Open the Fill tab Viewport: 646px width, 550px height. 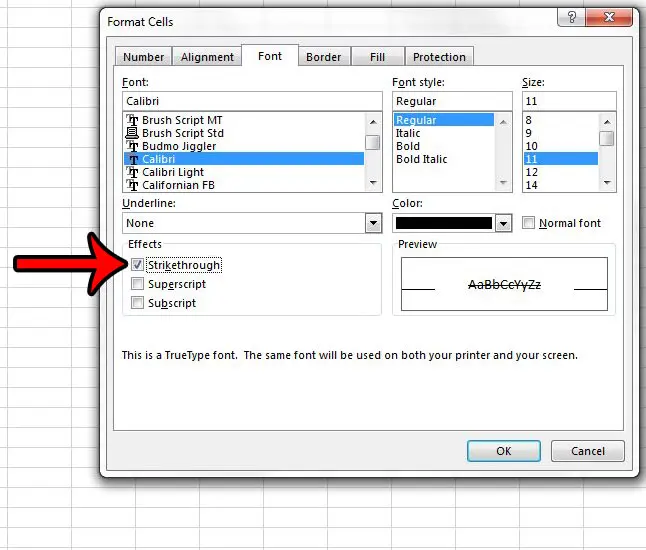click(x=377, y=57)
